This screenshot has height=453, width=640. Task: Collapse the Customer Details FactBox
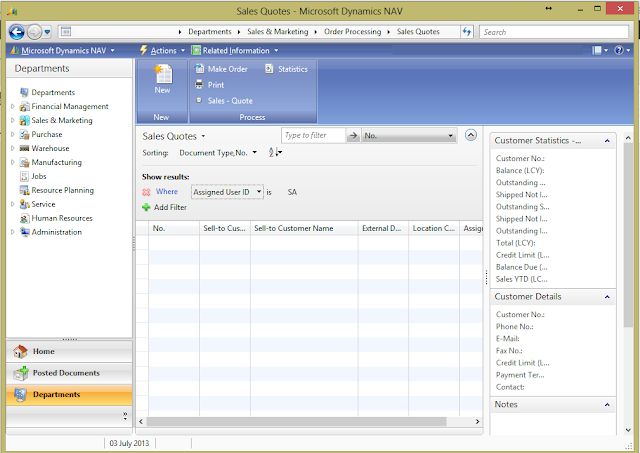click(x=607, y=297)
